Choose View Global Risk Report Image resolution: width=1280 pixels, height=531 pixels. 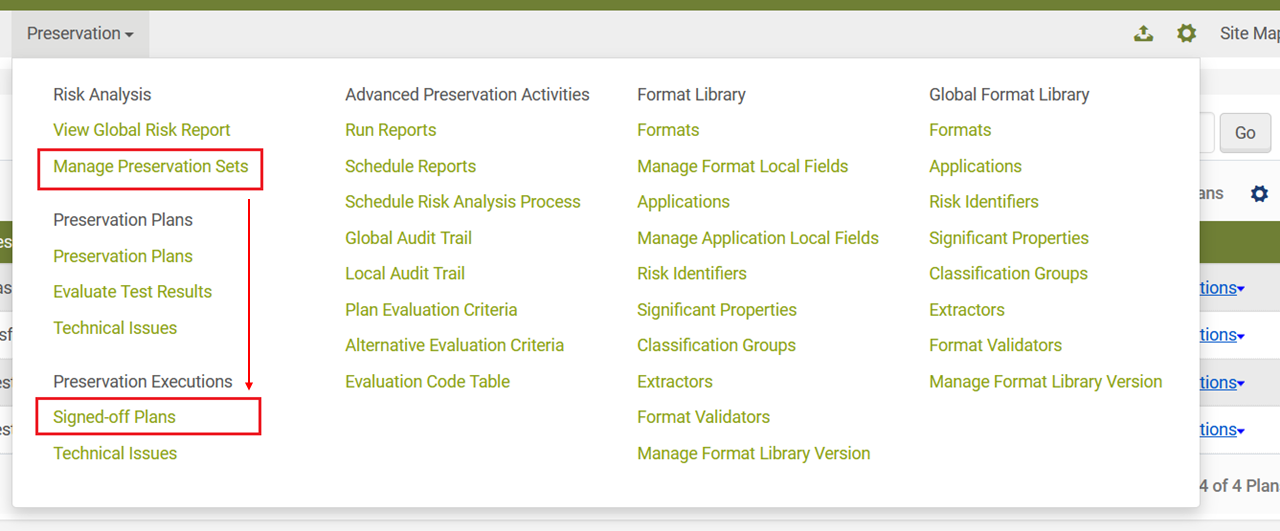point(141,130)
